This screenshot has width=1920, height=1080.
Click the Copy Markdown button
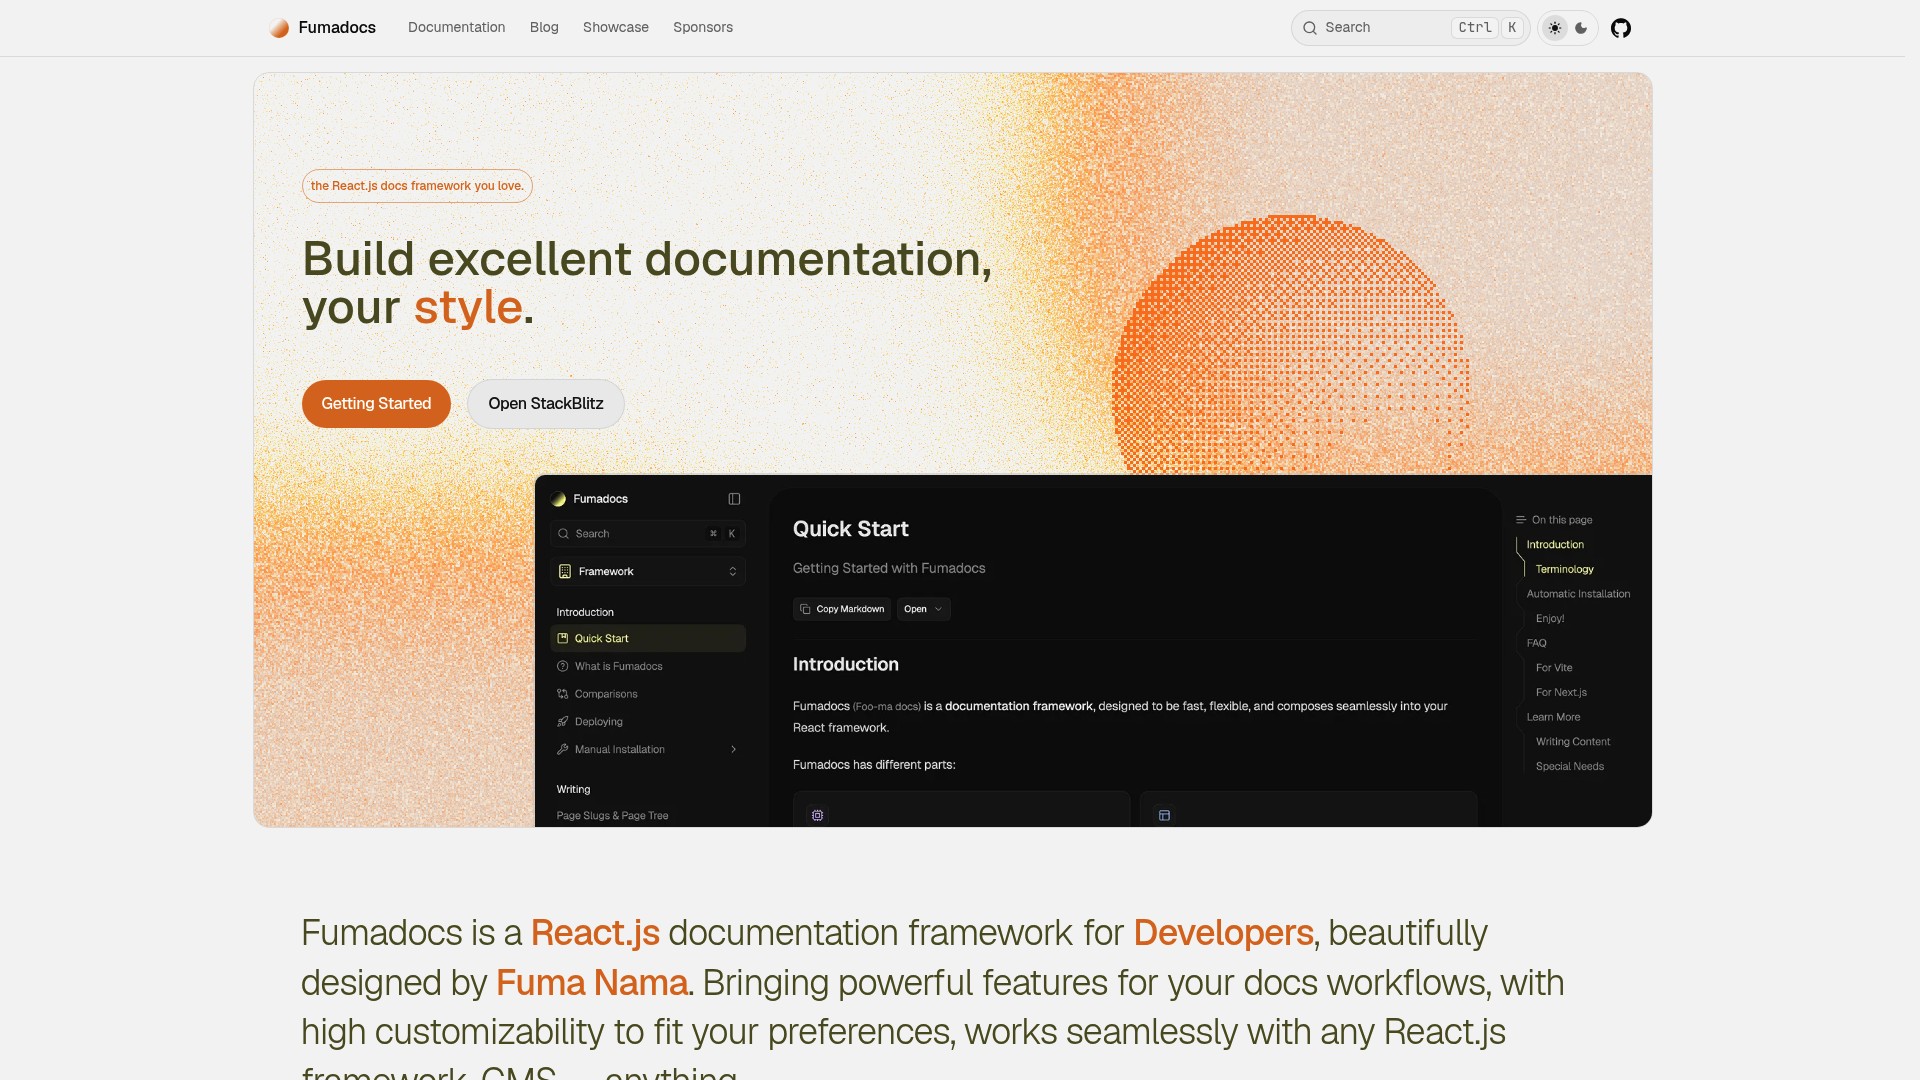(x=842, y=609)
